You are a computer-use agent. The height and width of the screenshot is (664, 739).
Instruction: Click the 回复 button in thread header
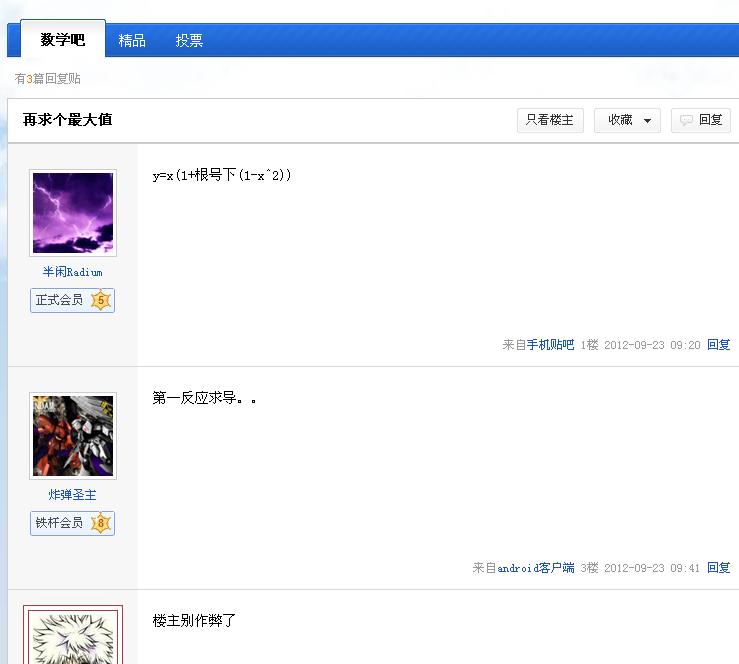click(701, 120)
